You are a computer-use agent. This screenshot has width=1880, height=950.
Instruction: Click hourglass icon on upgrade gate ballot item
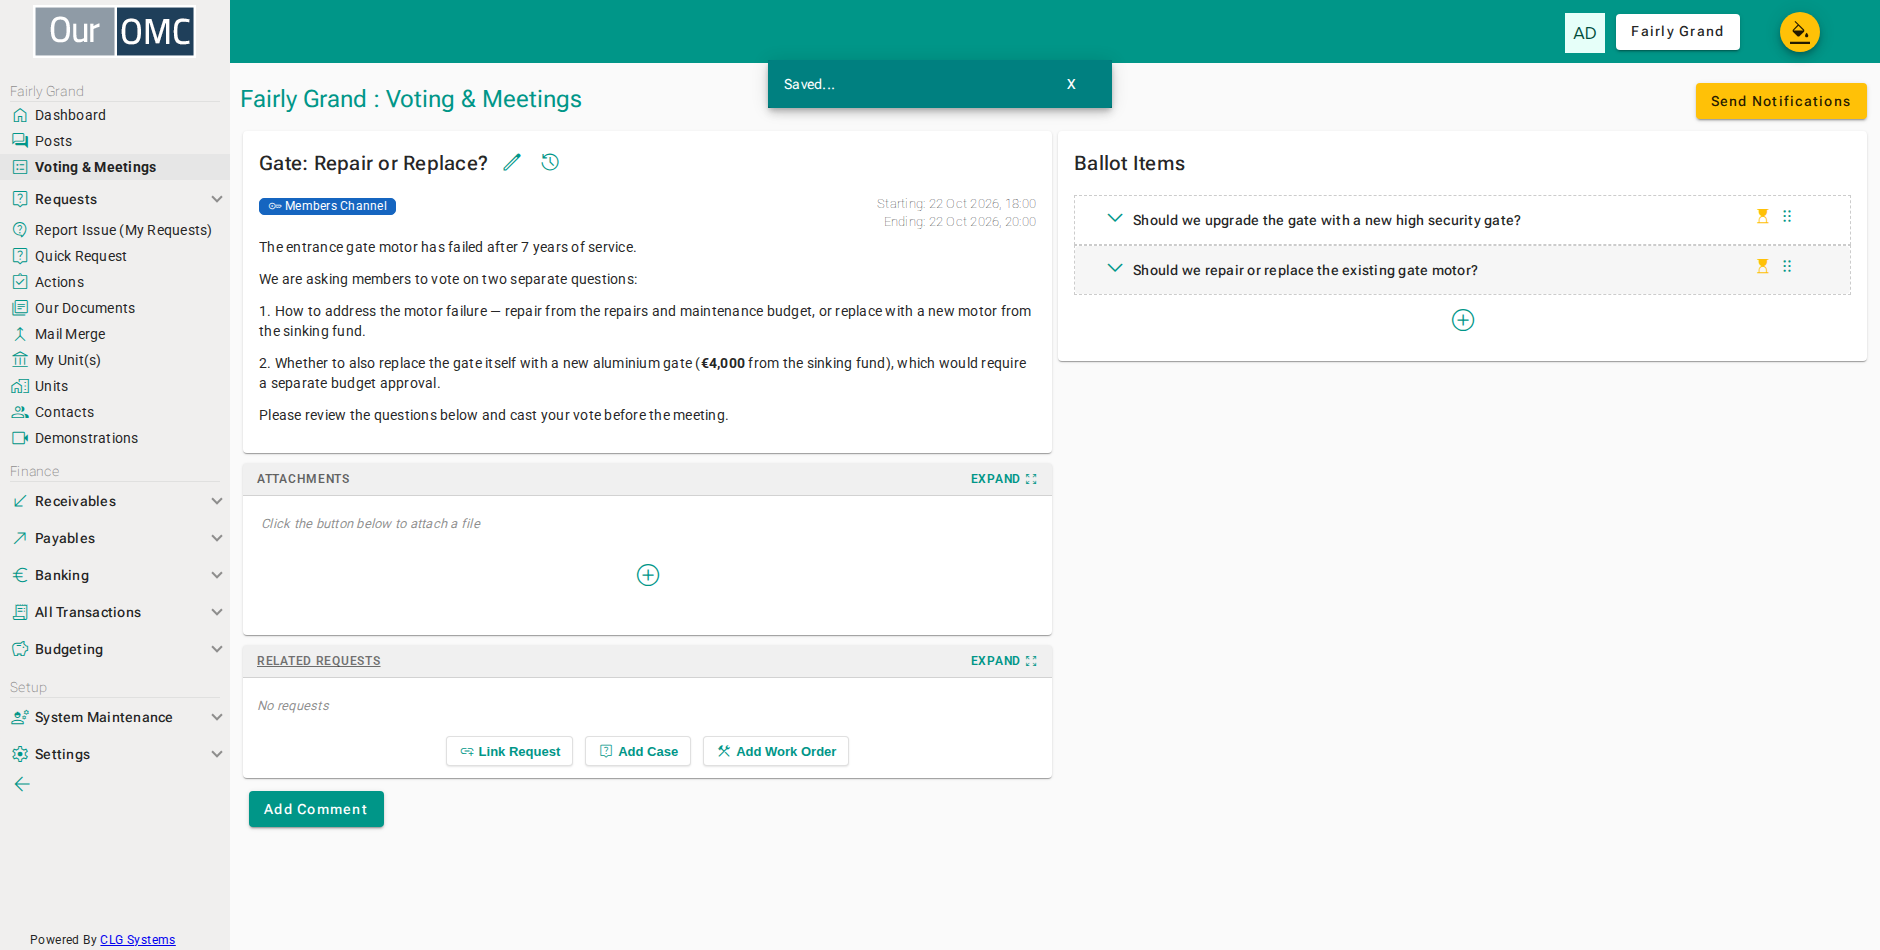point(1763,216)
